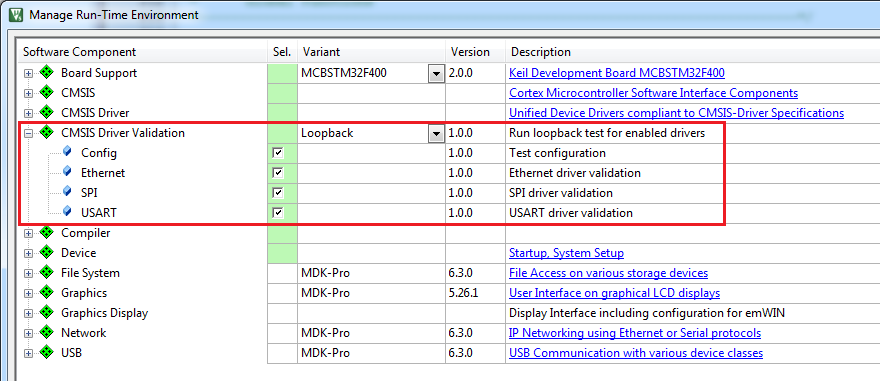Uncheck the USART driver validation checkbox
Screen dimensions: 880x381
click(277, 213)
